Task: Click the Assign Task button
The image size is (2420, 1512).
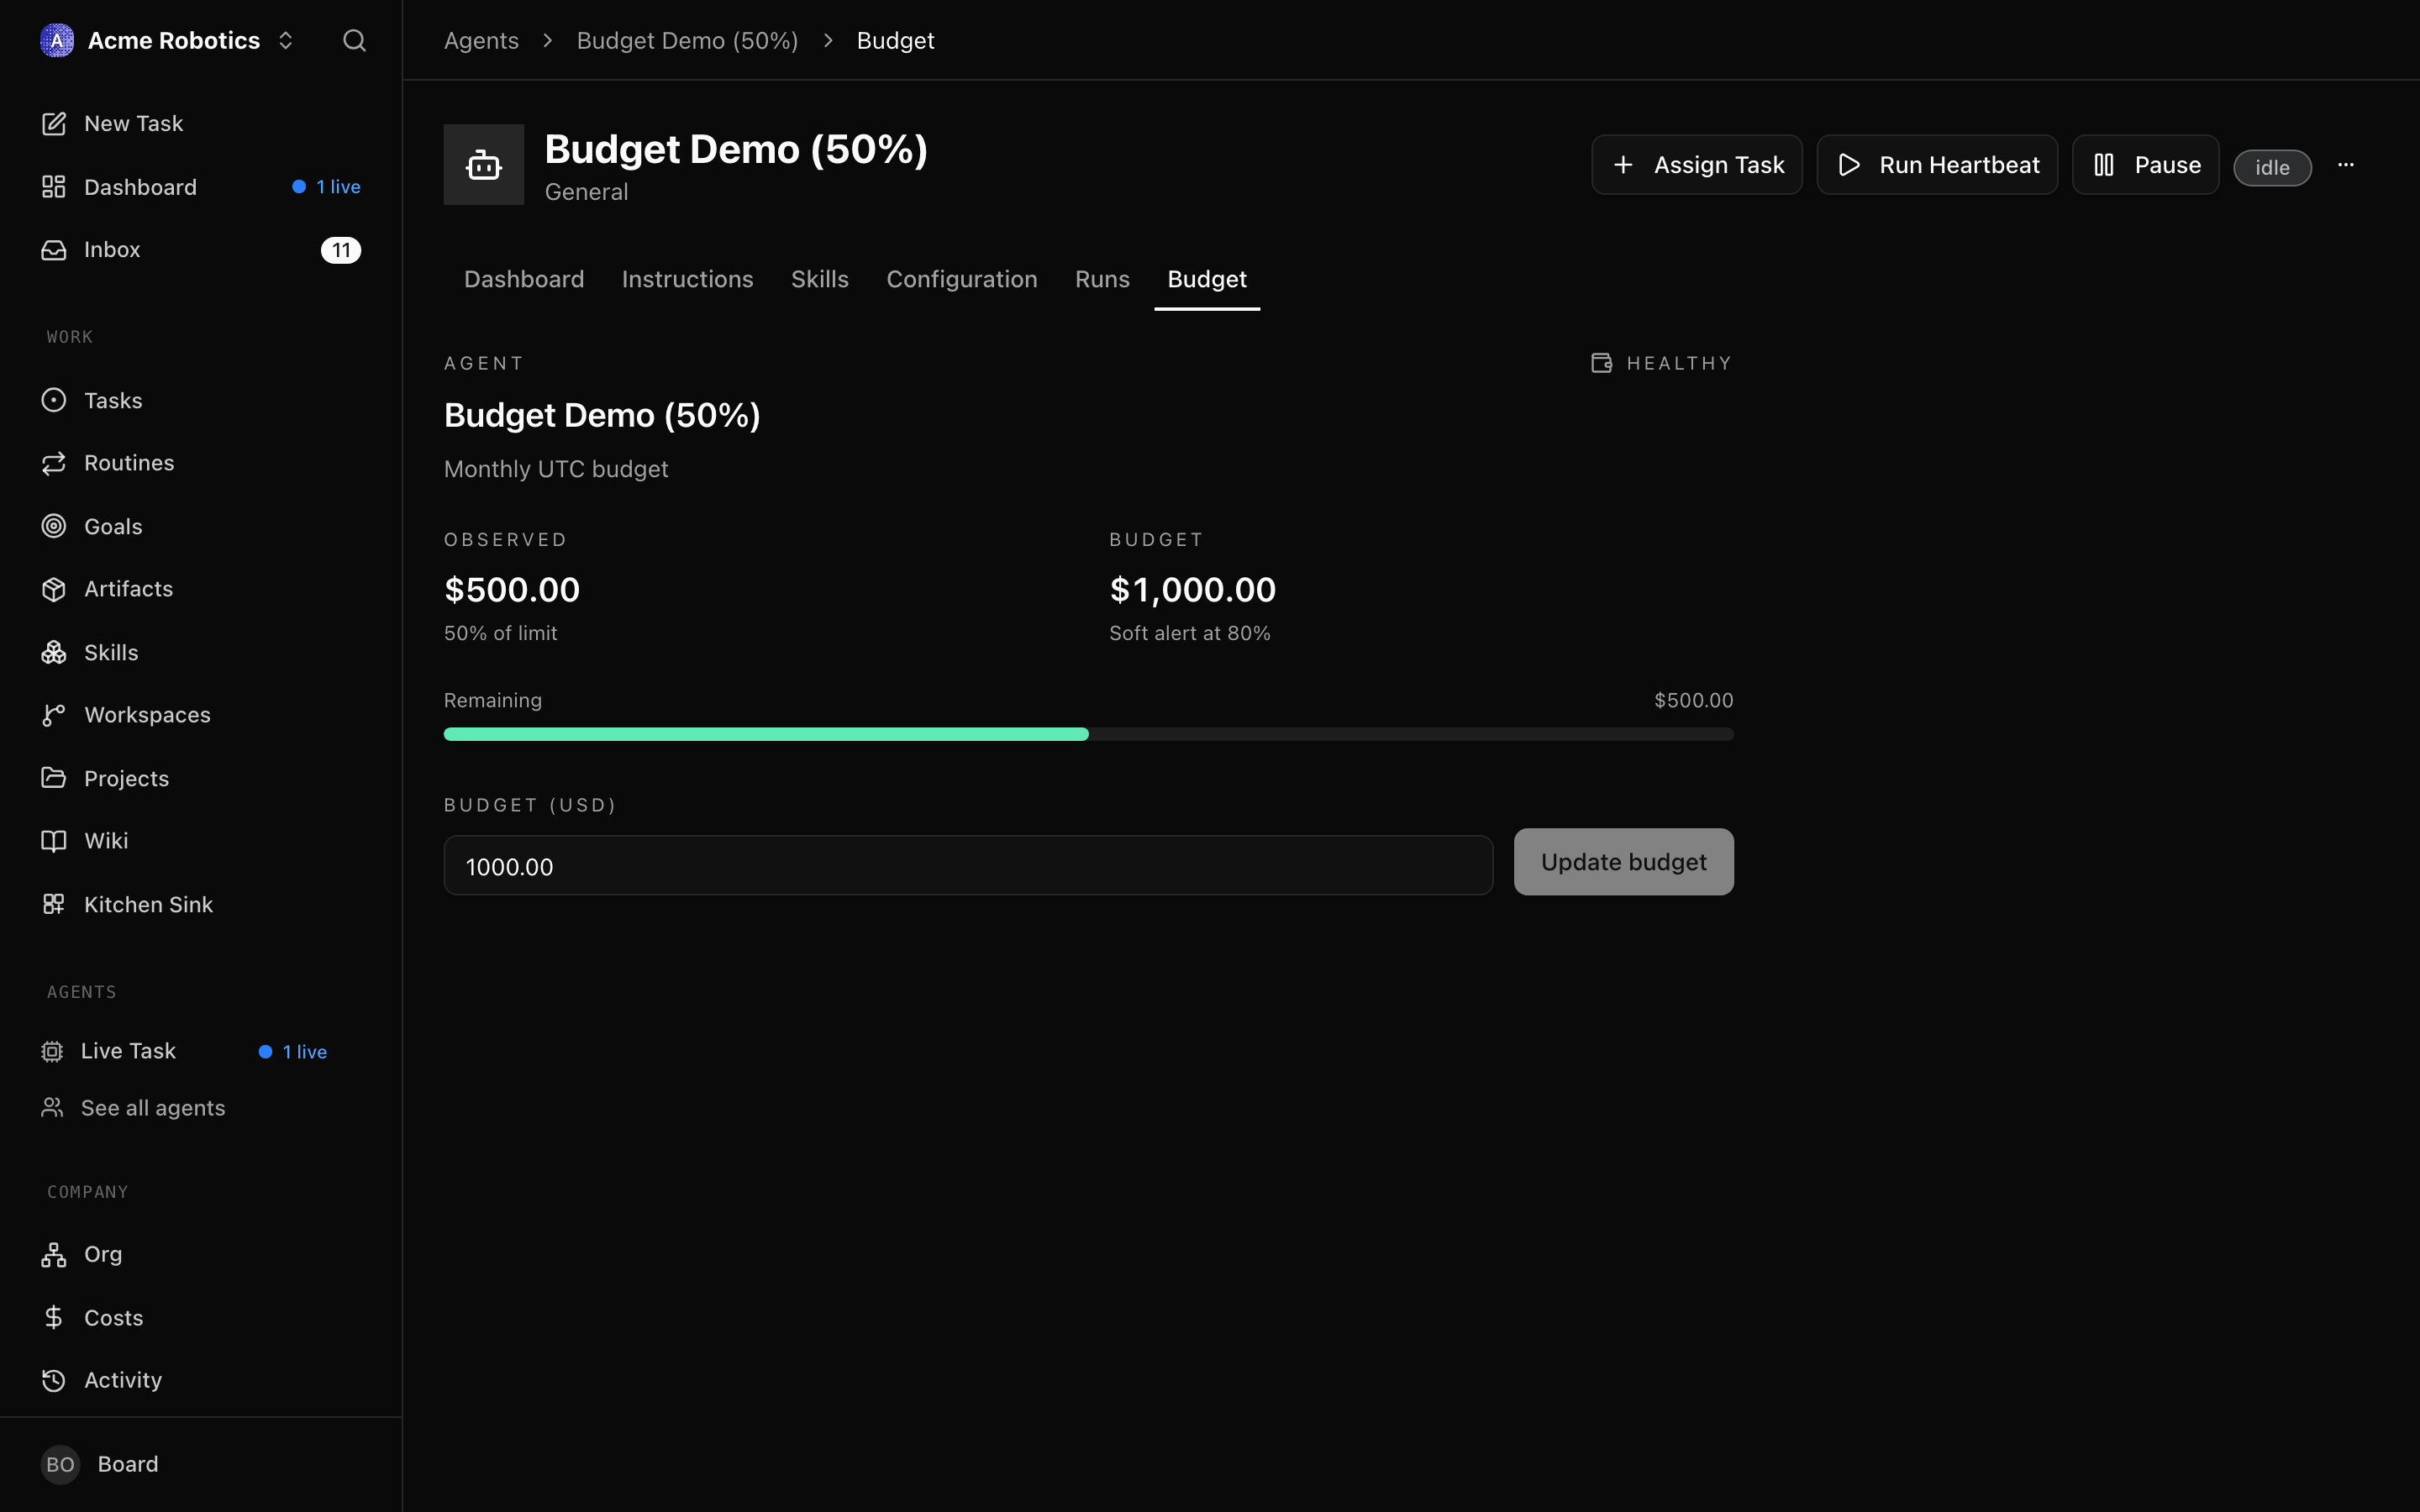Action: coord(1697,165)
